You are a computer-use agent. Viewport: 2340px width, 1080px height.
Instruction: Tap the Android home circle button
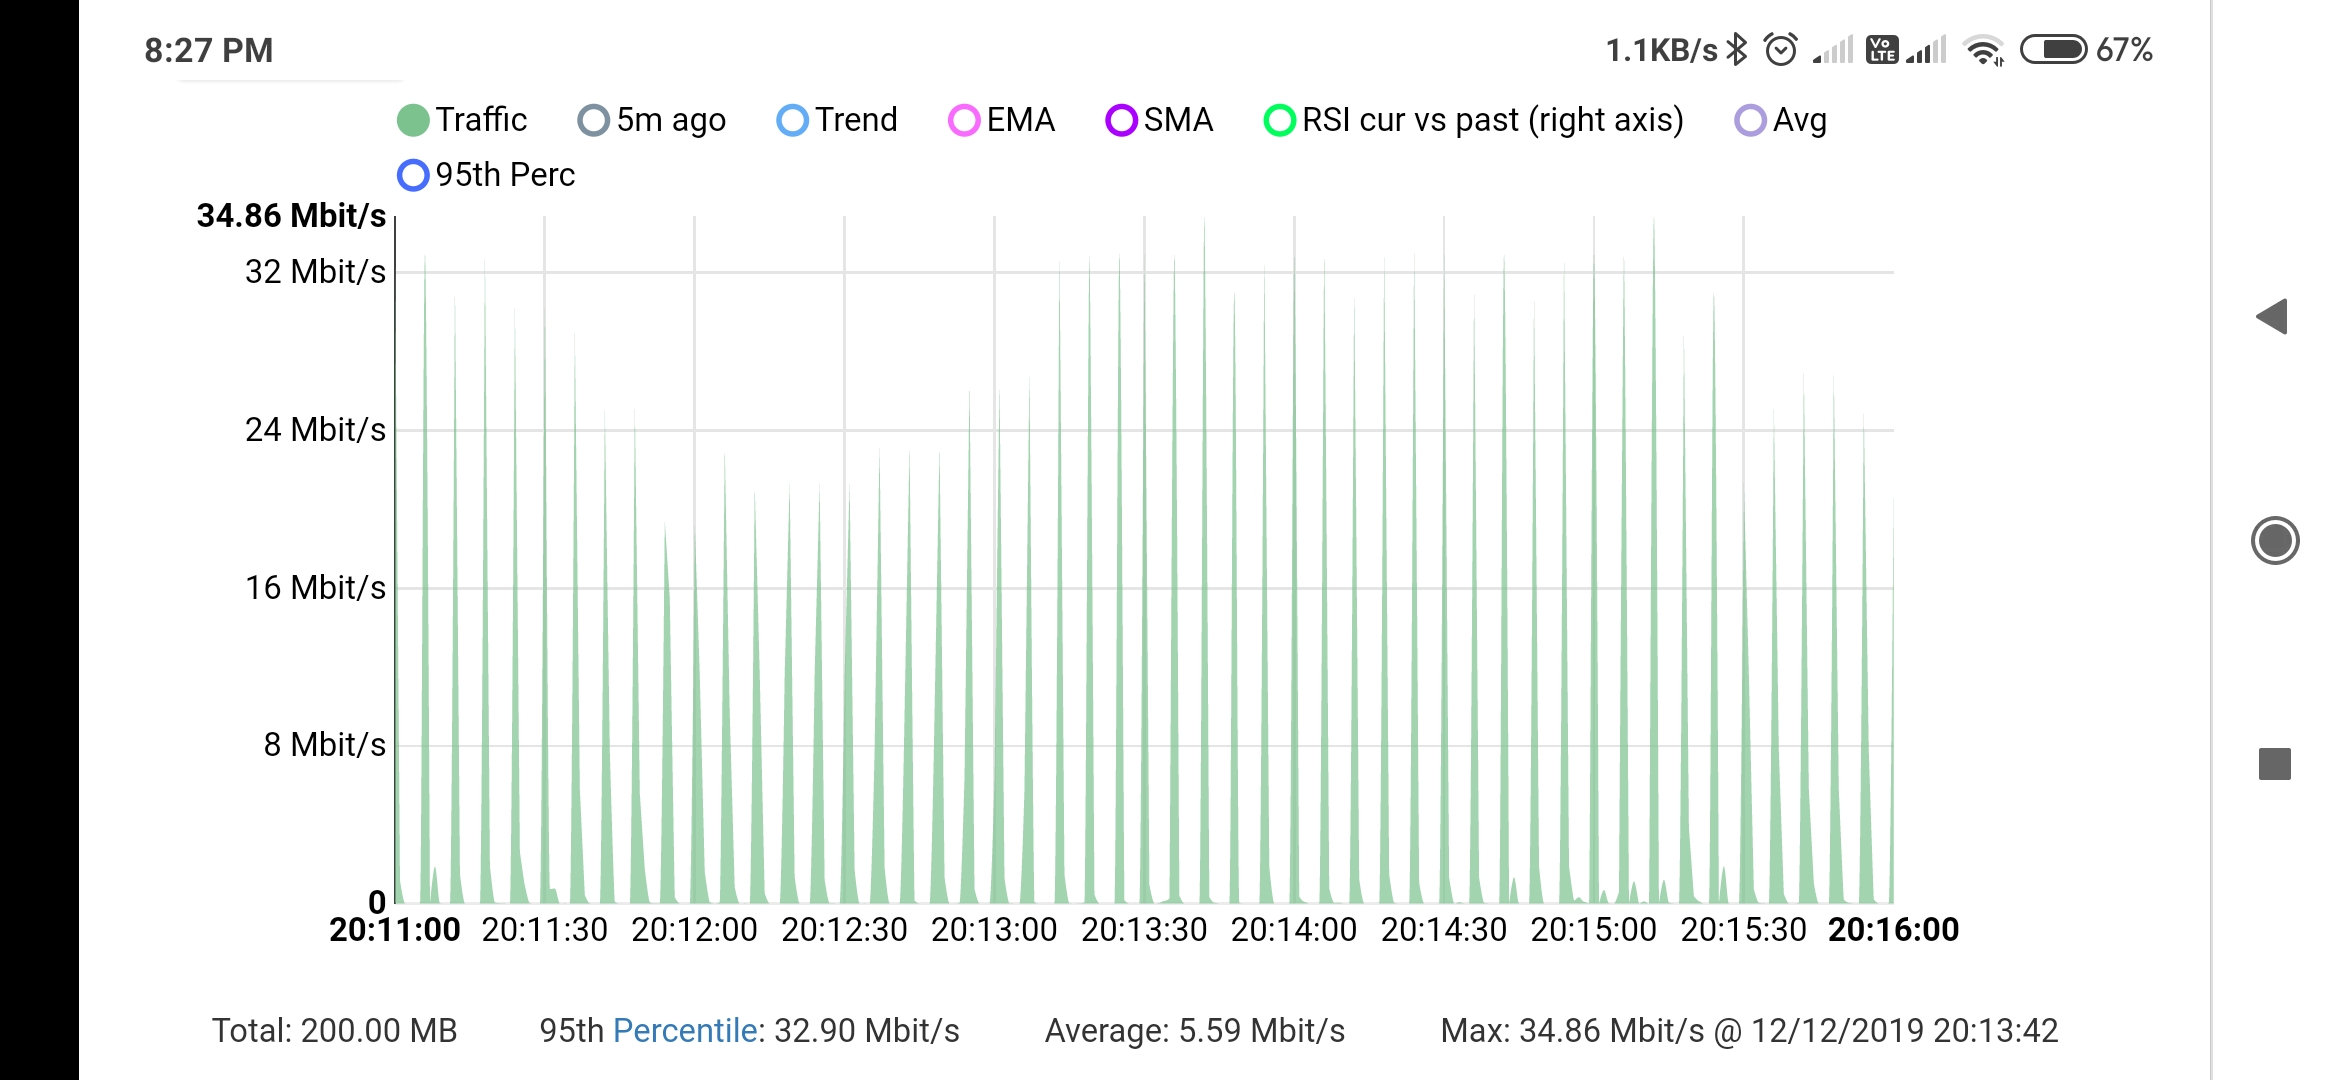point(2275,541)
